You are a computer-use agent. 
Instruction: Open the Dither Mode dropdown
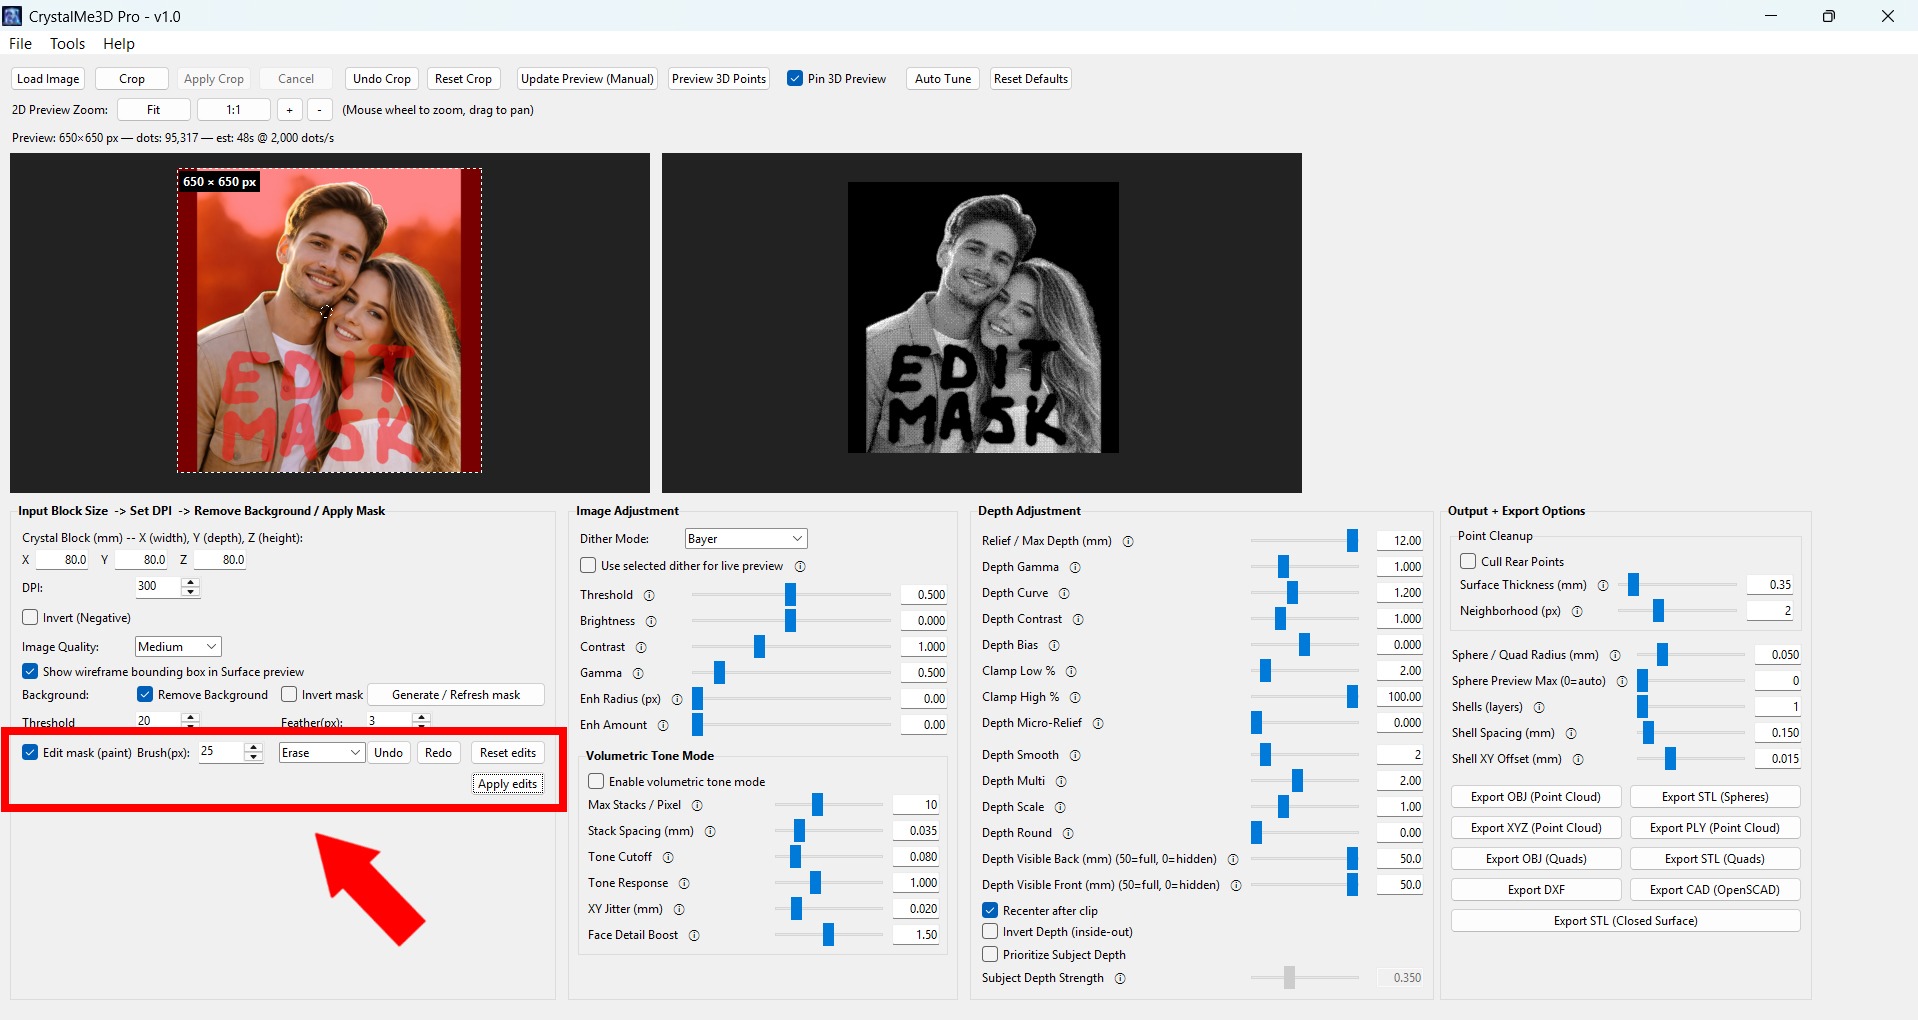click(745, 539)
